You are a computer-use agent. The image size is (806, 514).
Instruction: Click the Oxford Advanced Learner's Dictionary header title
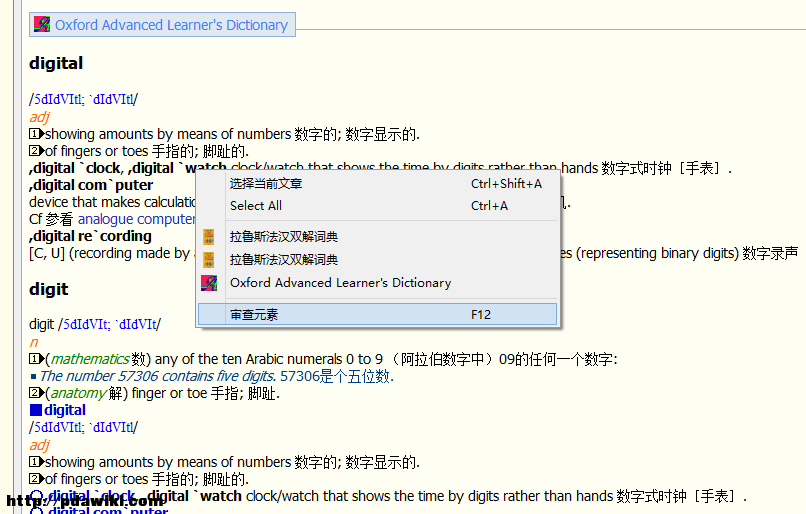coord(171,25)
